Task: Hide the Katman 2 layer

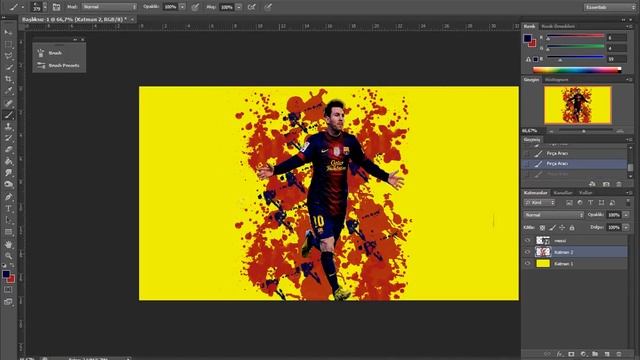Action: click(x=527, y=252)
